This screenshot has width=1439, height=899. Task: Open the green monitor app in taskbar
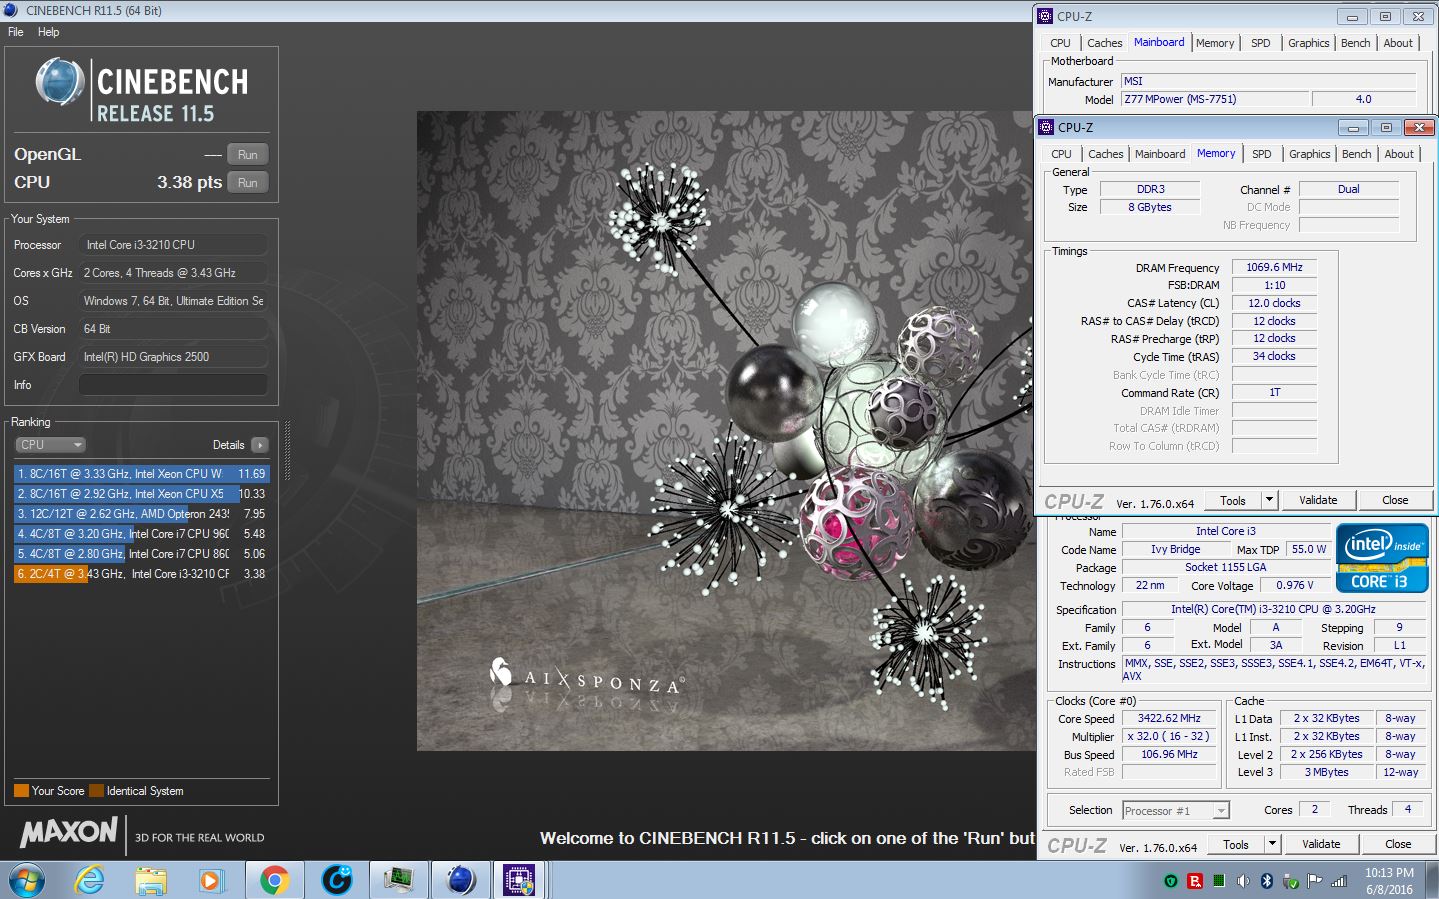(x=399, y=880)
